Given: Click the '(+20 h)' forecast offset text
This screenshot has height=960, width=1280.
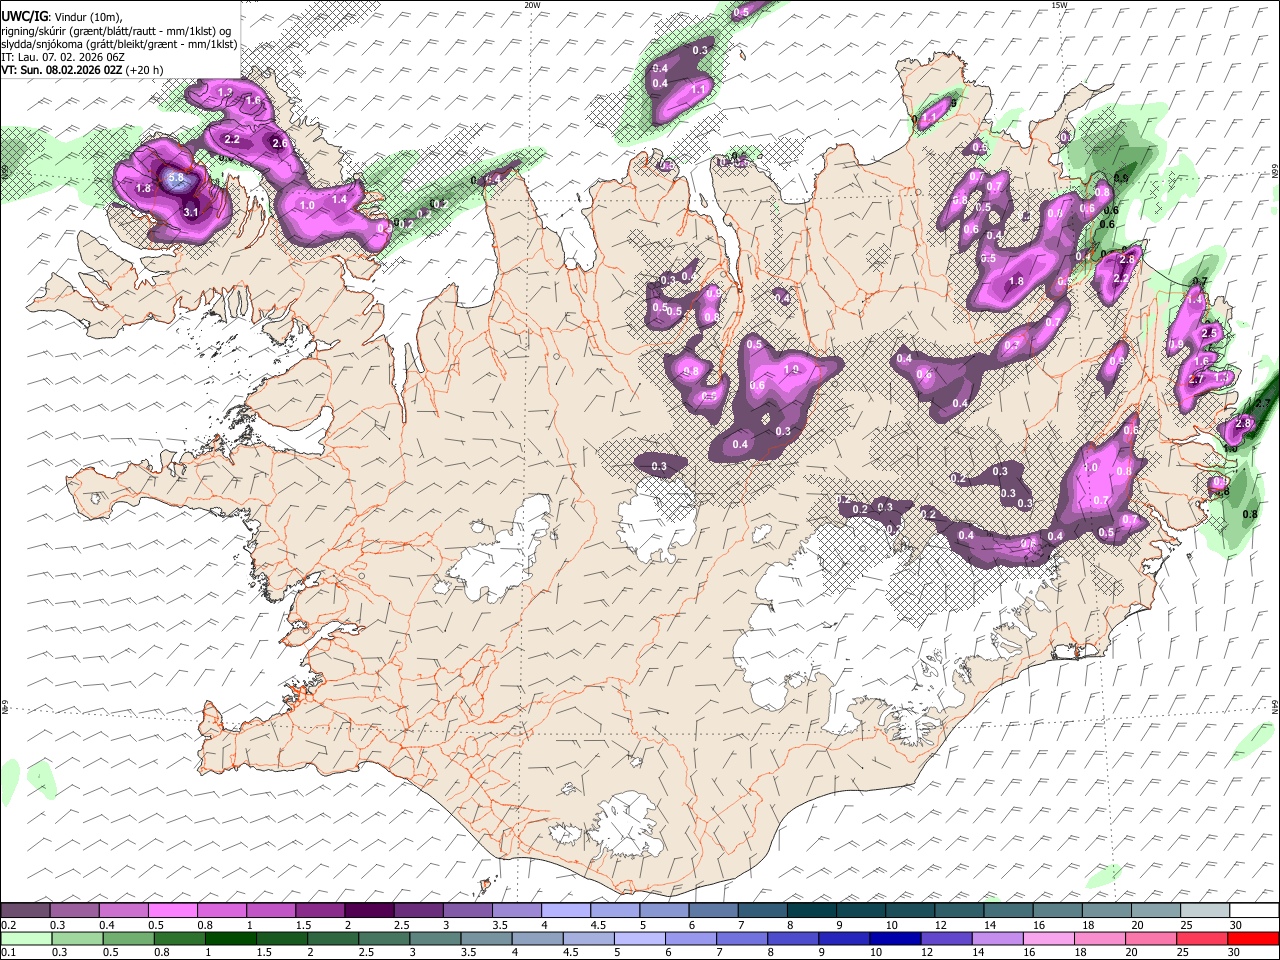Looking at the screenshot, I should 145,70.
